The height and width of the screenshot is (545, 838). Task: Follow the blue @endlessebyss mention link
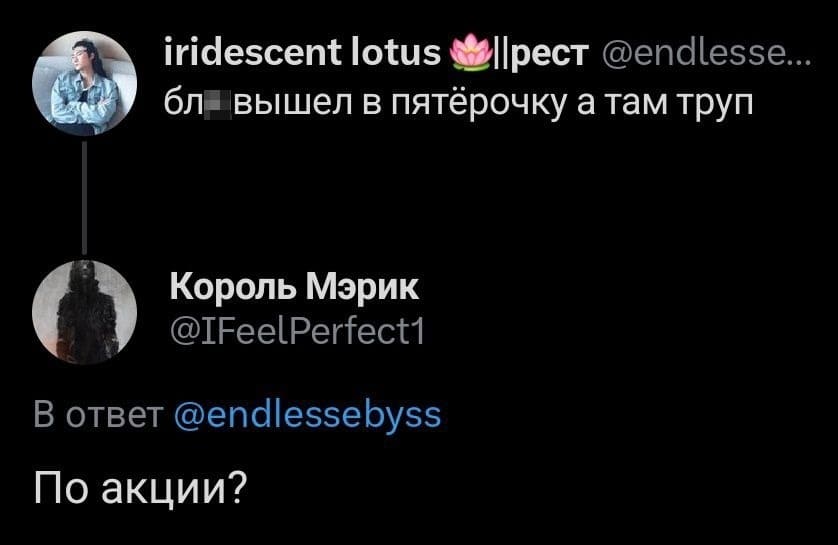click(307, 412)
